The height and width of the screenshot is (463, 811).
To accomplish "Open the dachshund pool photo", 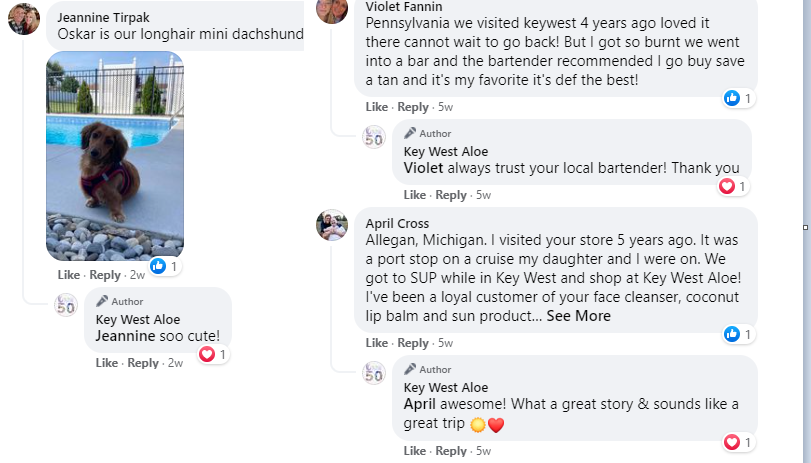I will [x=115, y=155].
